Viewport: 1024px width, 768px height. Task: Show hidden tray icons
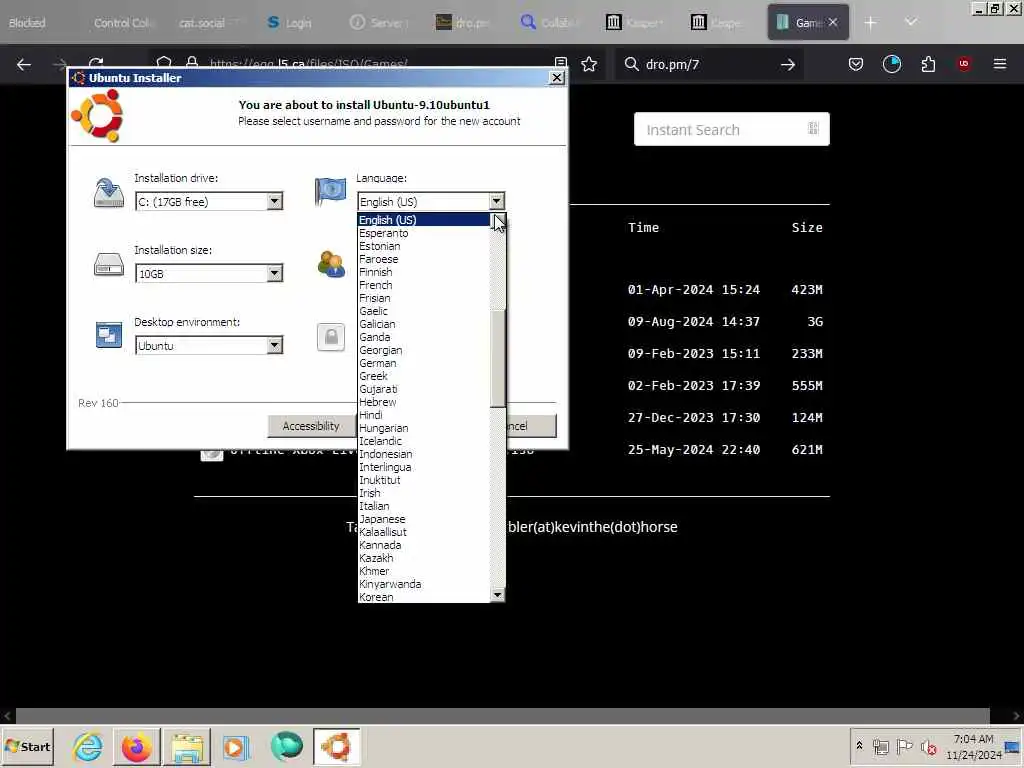pos(859,745)
